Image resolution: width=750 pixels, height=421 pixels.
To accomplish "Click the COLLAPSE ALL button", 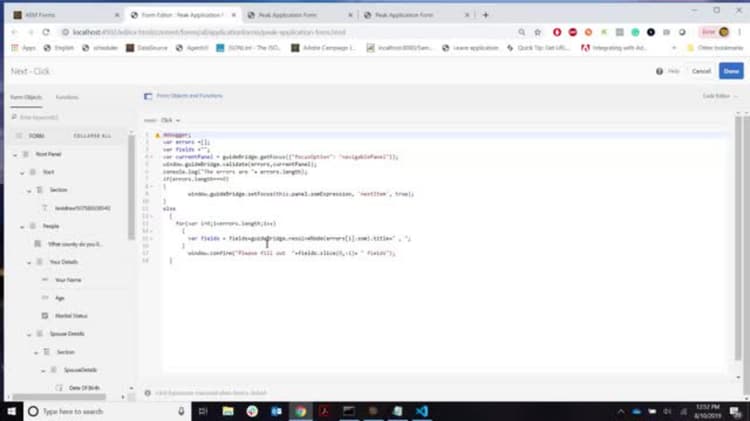I will tap(92, 136).
